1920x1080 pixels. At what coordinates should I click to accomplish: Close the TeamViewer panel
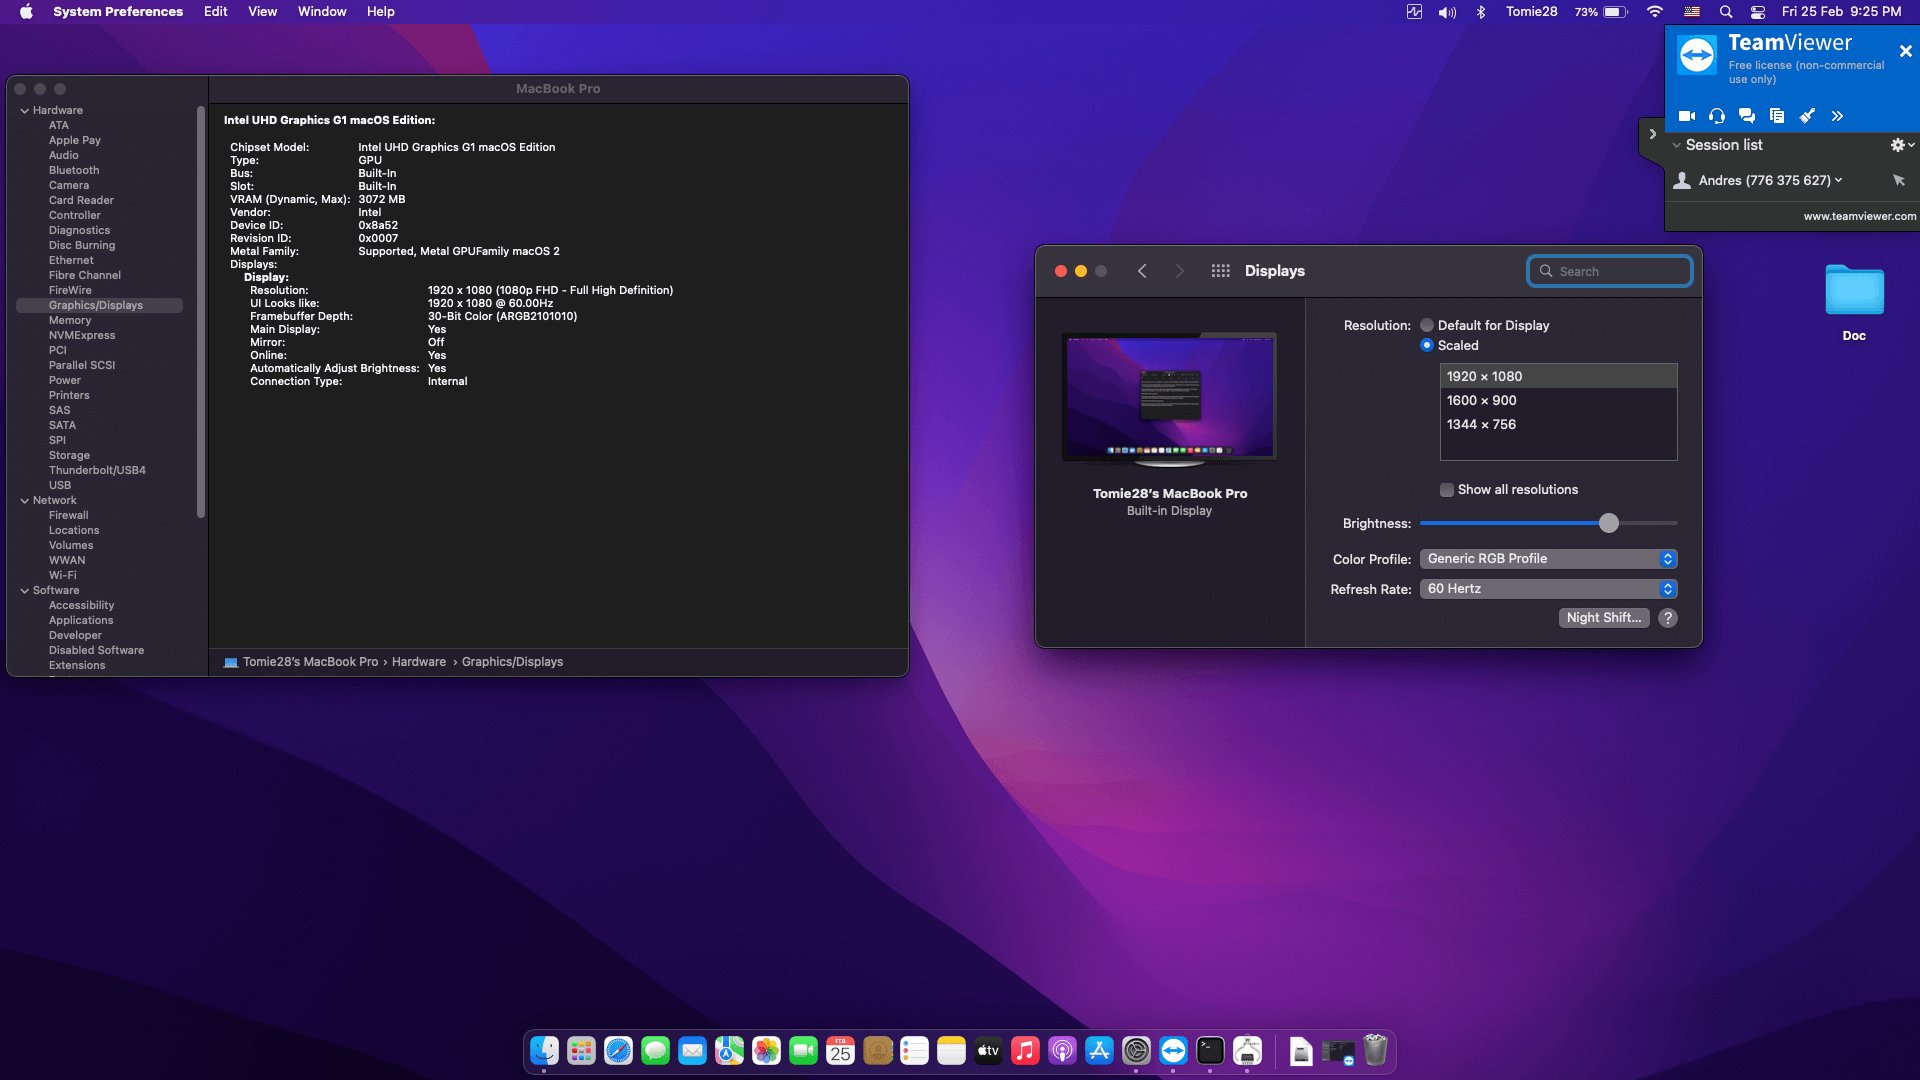point(1905,51)
